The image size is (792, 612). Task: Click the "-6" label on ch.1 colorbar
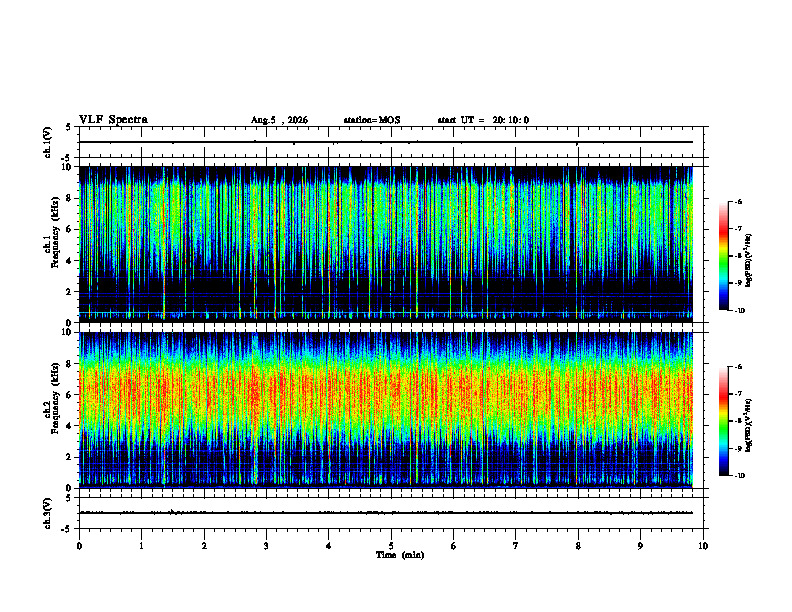coord(738,201)
